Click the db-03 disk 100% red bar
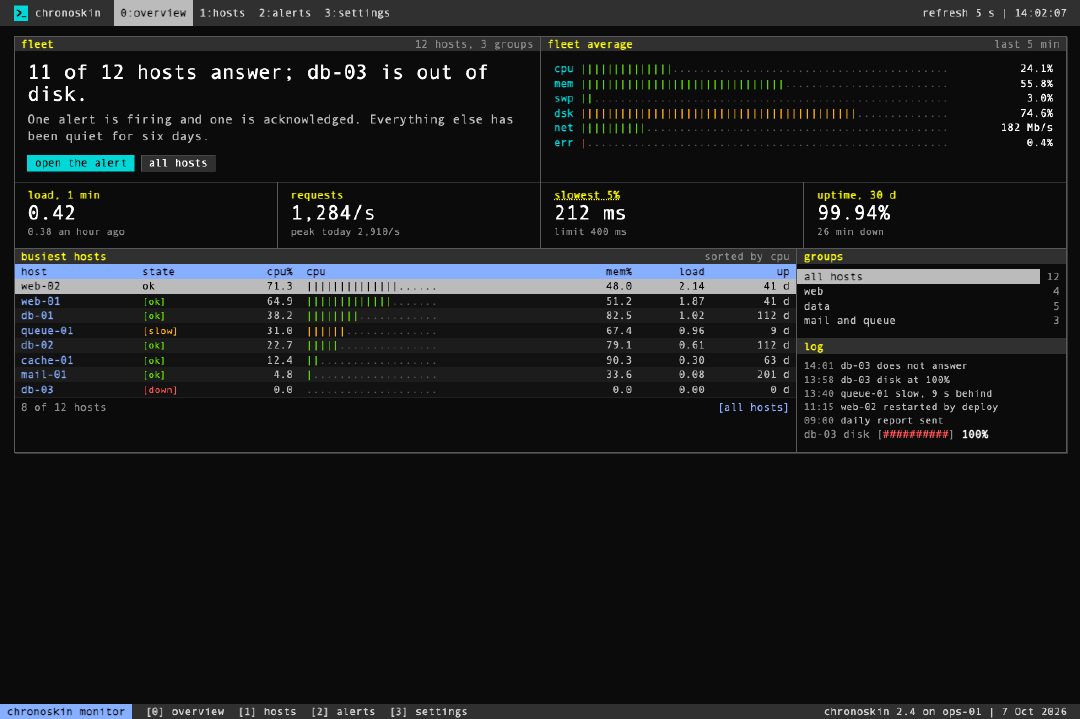Screen dimensions: 1080x719 915,435
